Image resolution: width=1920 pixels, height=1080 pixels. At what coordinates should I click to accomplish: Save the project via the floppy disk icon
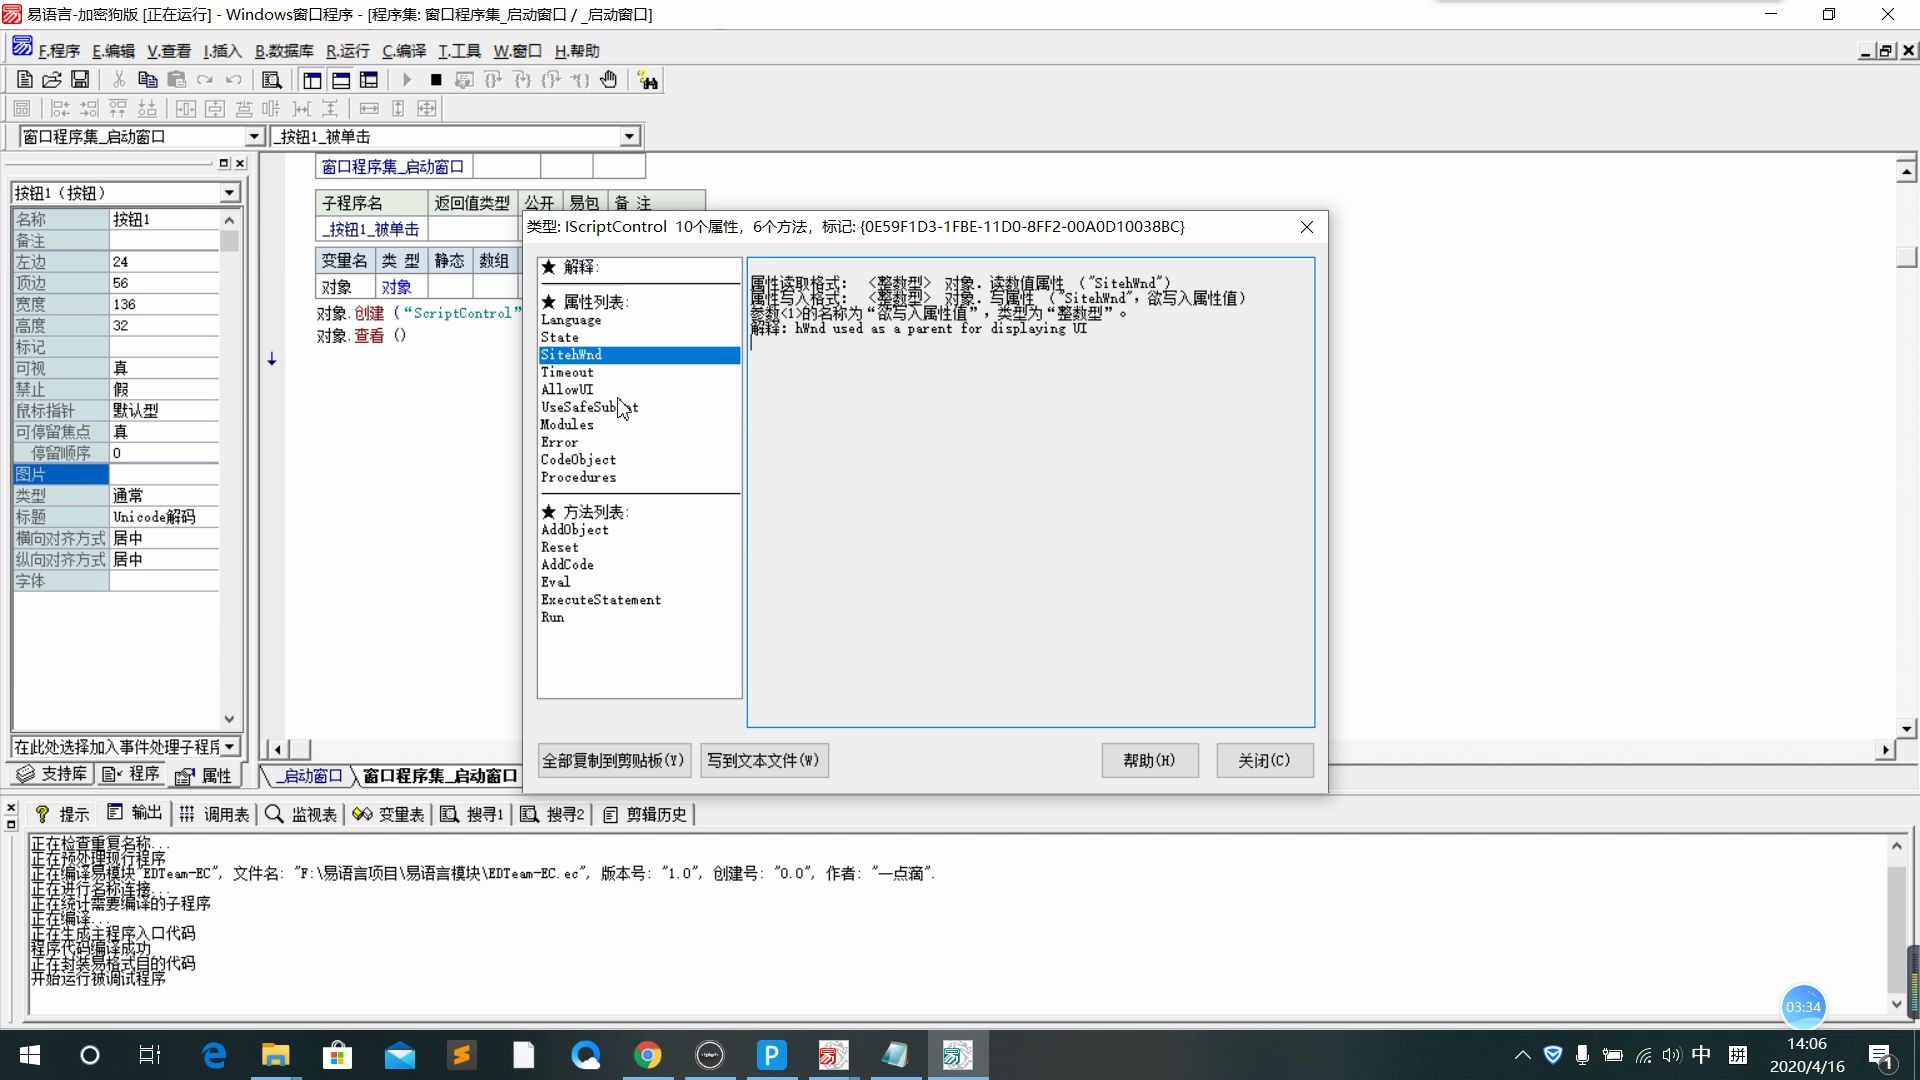pyautogui.click(x=79, y=80)
